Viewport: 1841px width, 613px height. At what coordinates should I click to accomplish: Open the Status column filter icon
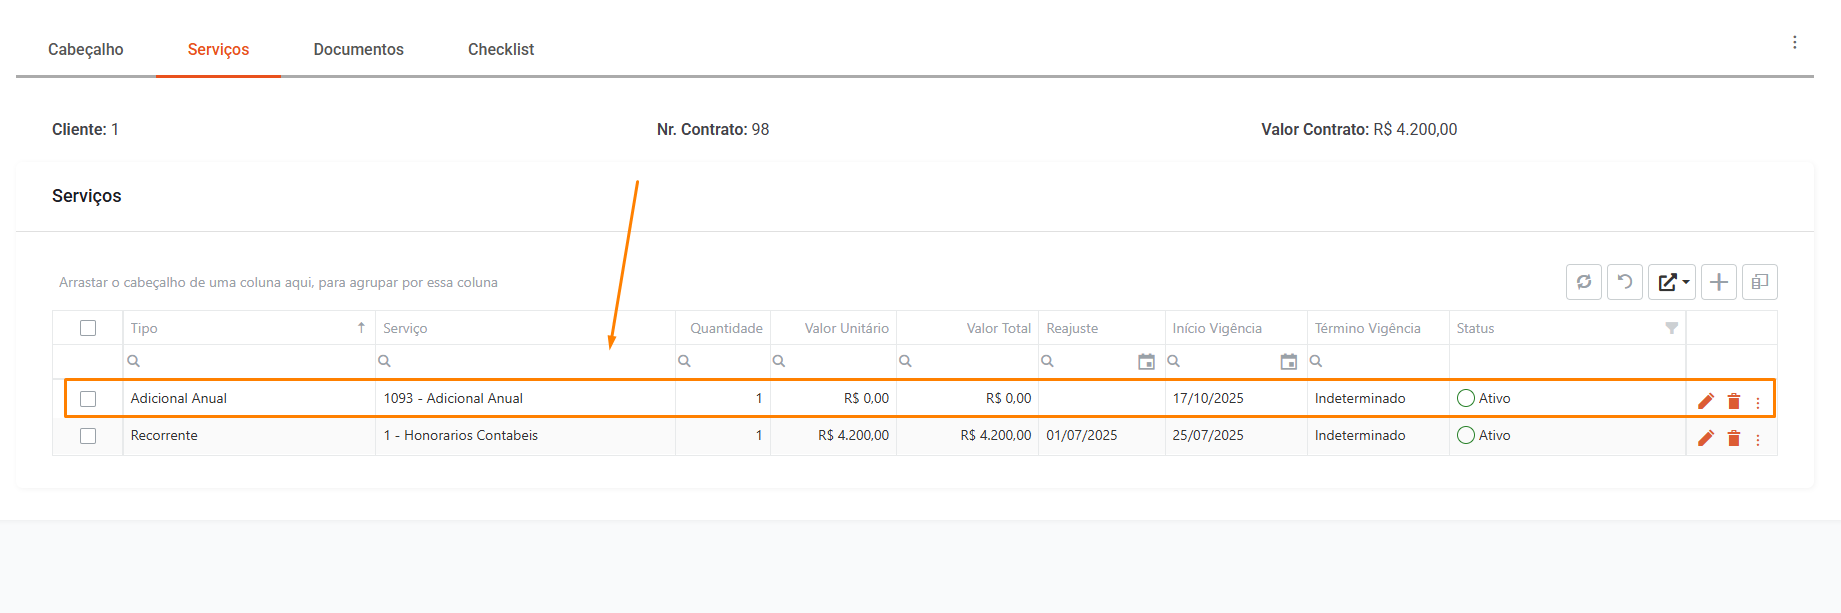point(1671,328)
